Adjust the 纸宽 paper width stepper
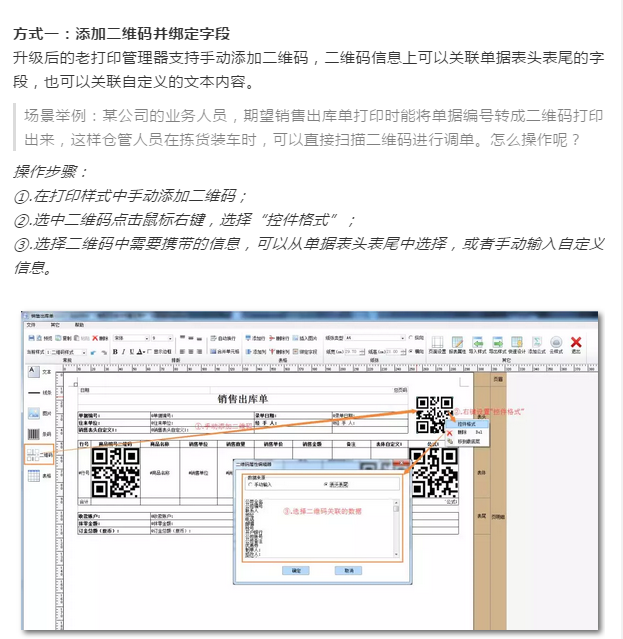 click(x=363, y=351)
